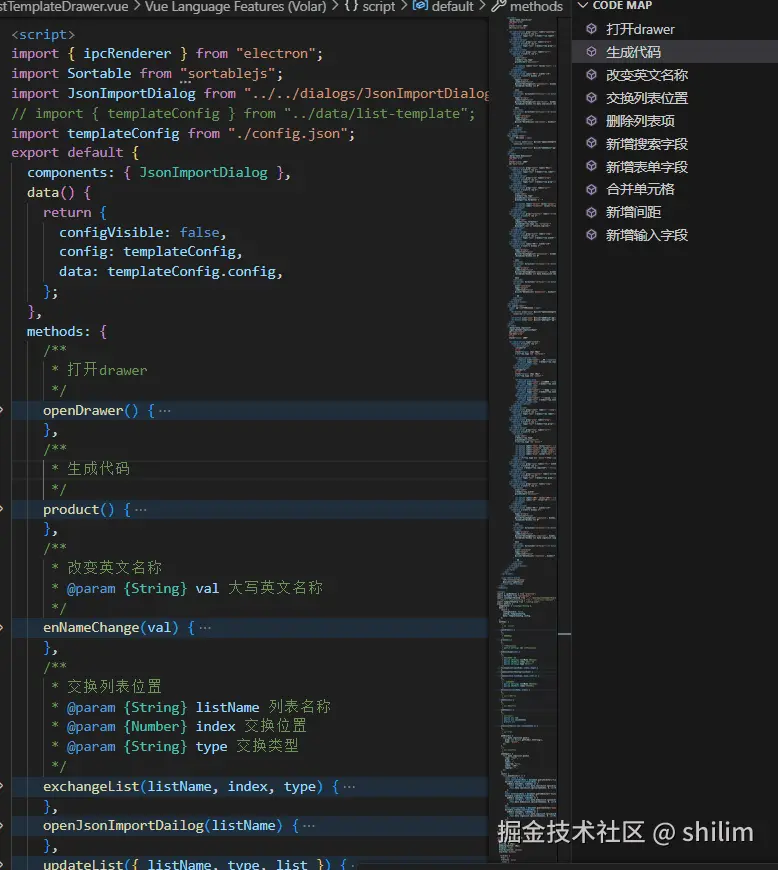This screenshot has width=778, height=870.
Task: Unfold ellipsis after openDrawer() brace
Action: (165, 411)
